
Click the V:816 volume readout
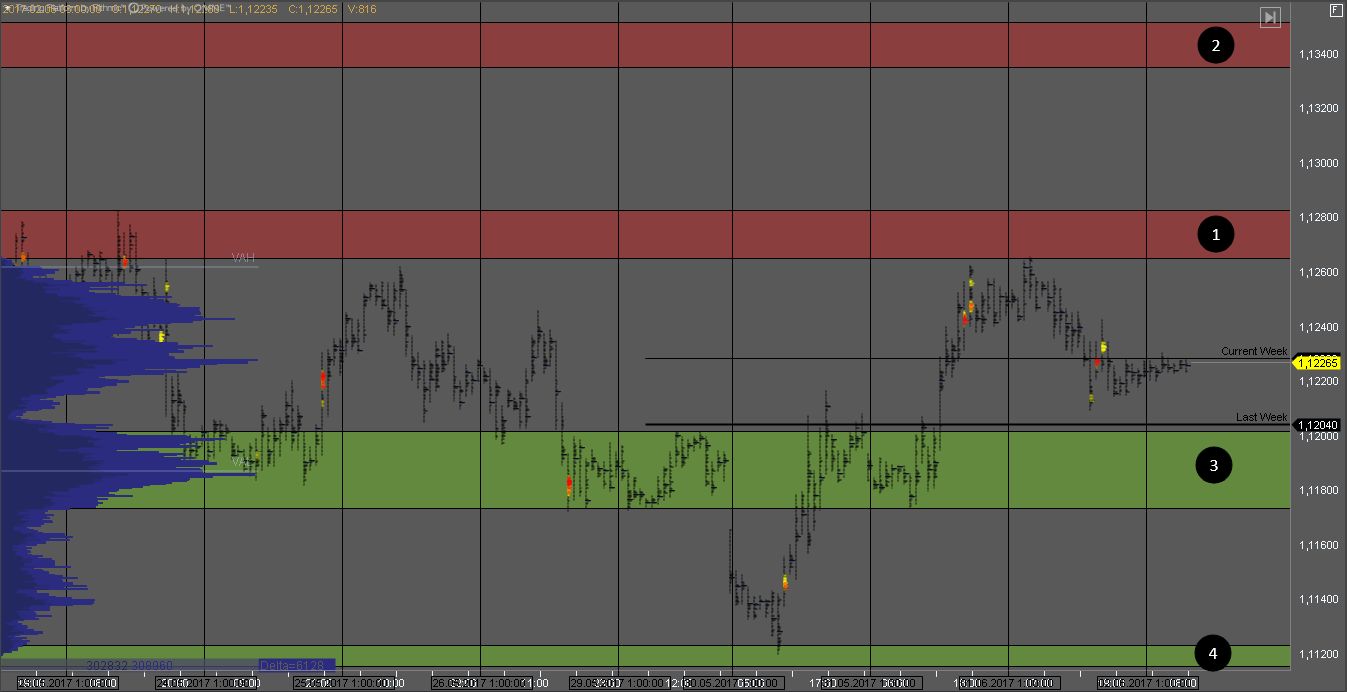tap(361, 9)
